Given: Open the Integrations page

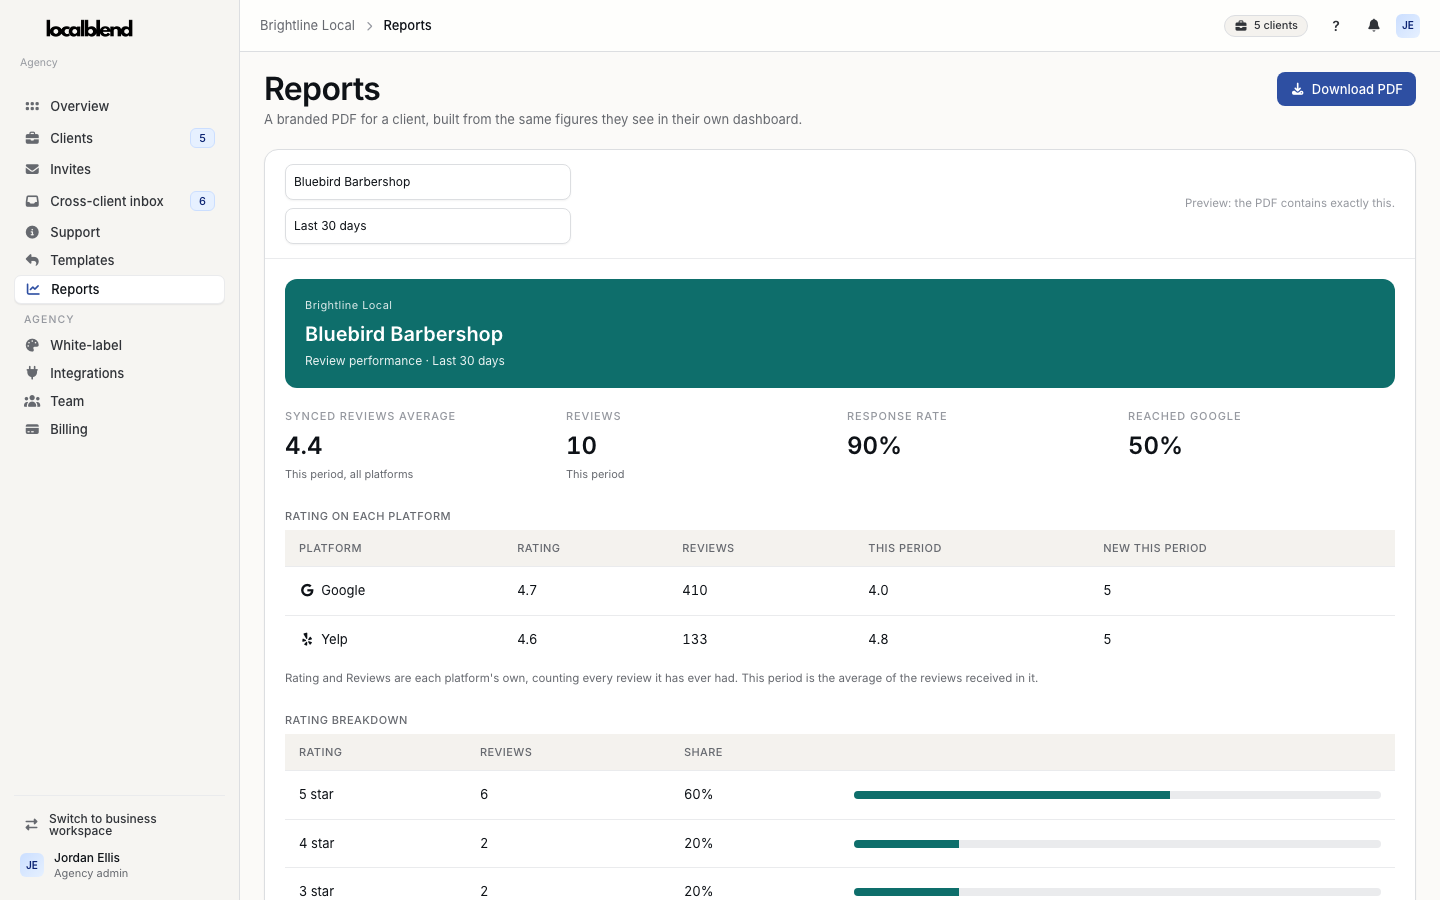Looking at the screenshot, I should click(x=119, y=373).
